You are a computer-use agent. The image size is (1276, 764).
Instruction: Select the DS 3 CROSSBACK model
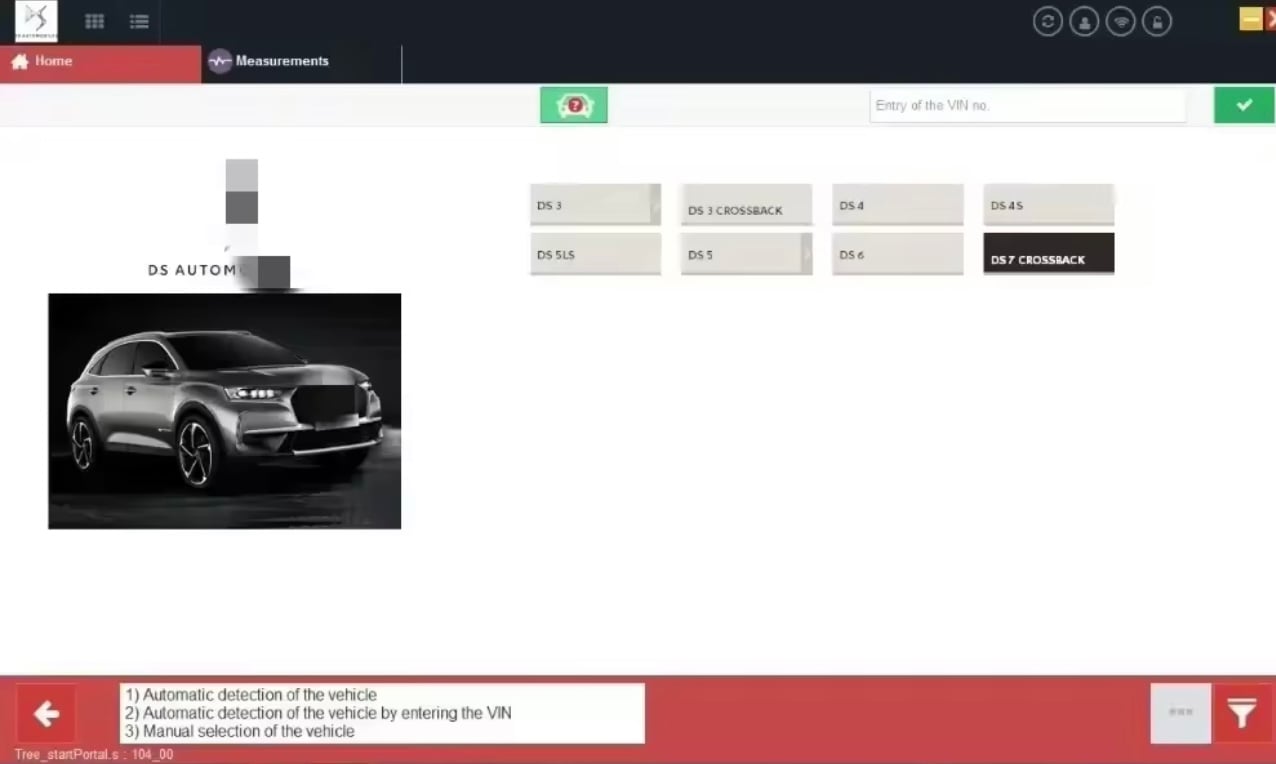click(x=746, y=204)
